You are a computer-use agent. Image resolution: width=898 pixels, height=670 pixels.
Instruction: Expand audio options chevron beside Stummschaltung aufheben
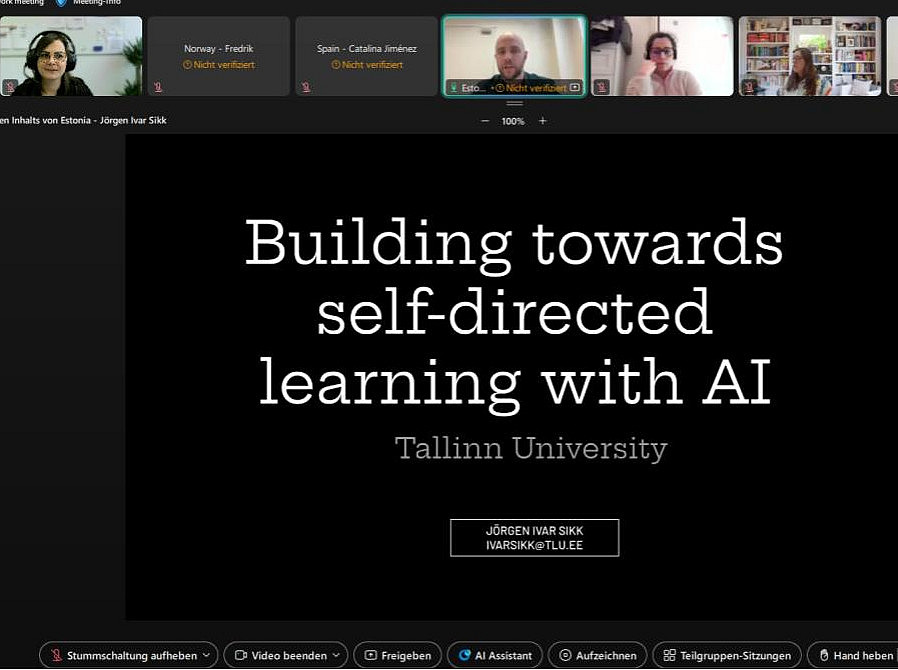coord(206,655)
